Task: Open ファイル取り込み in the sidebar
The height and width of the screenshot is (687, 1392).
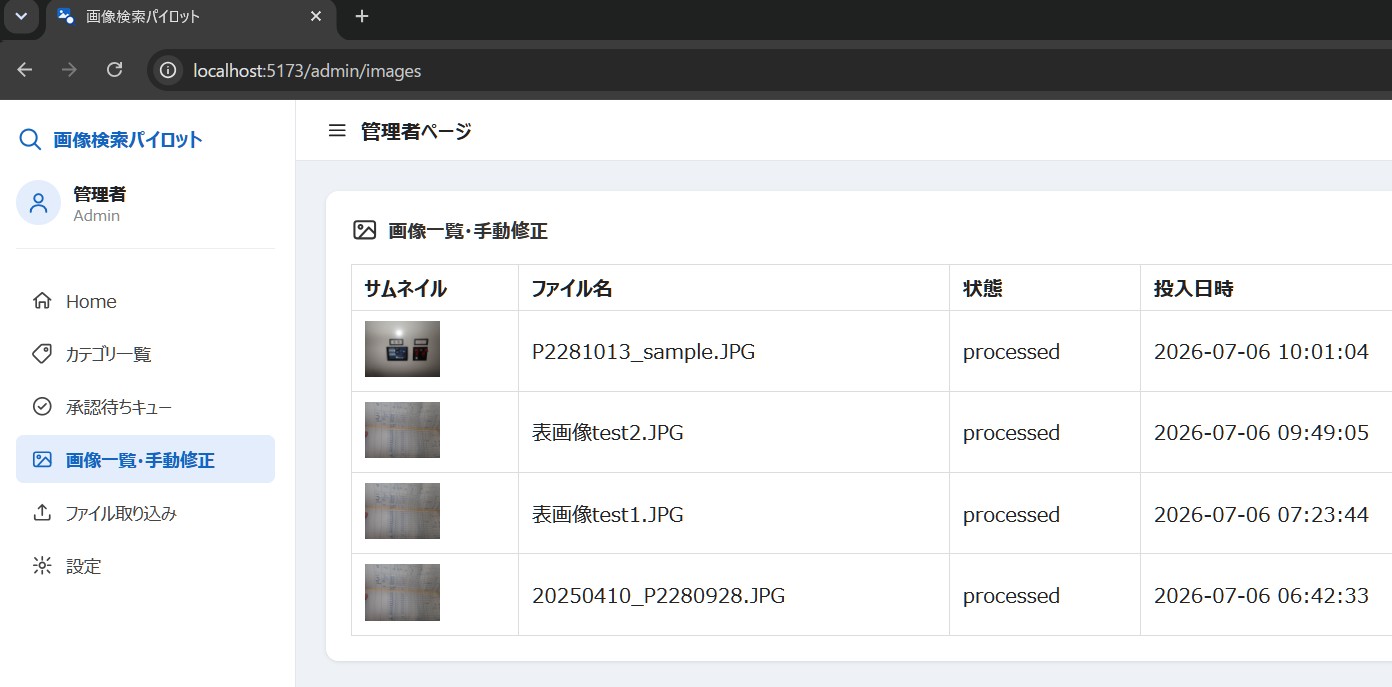Action: [145, 513]
